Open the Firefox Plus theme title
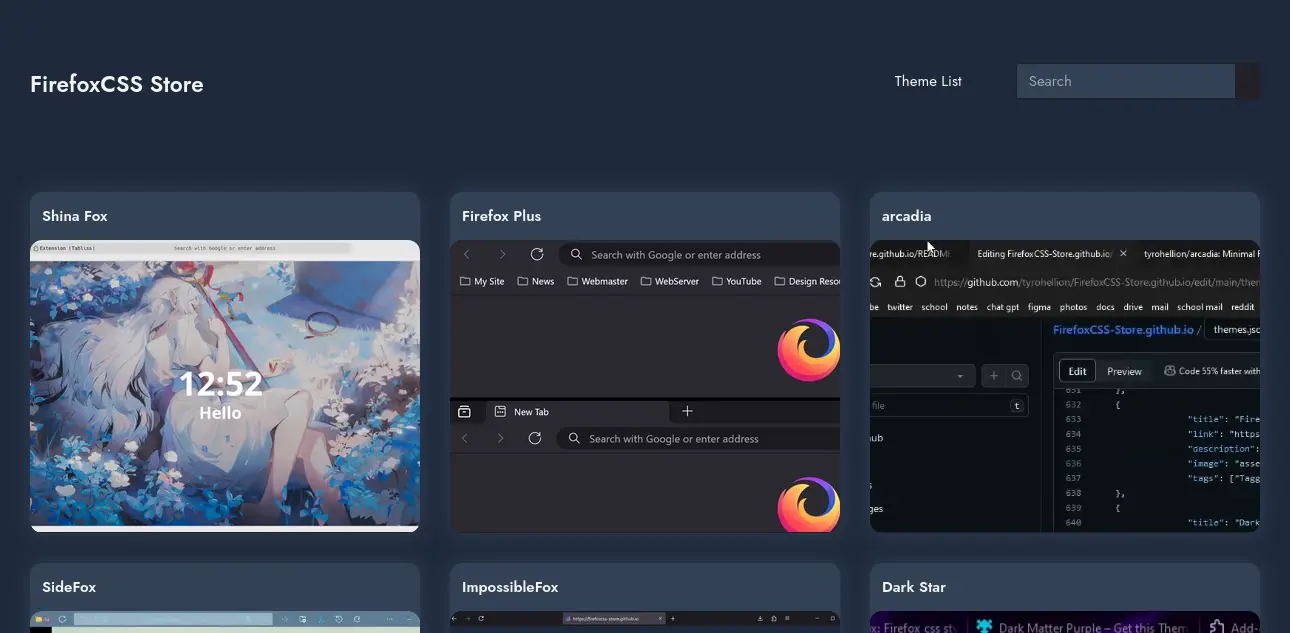This screenshot has width=1290, height=633. pyautogui.click(x=501, y=216)
